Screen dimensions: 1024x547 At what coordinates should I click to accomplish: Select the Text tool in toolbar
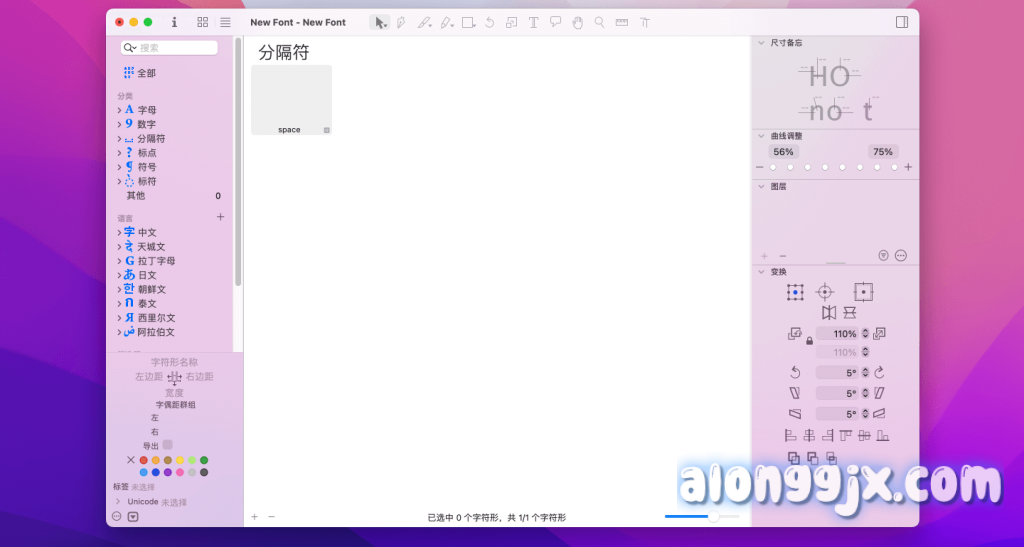[x=533, y=22]
